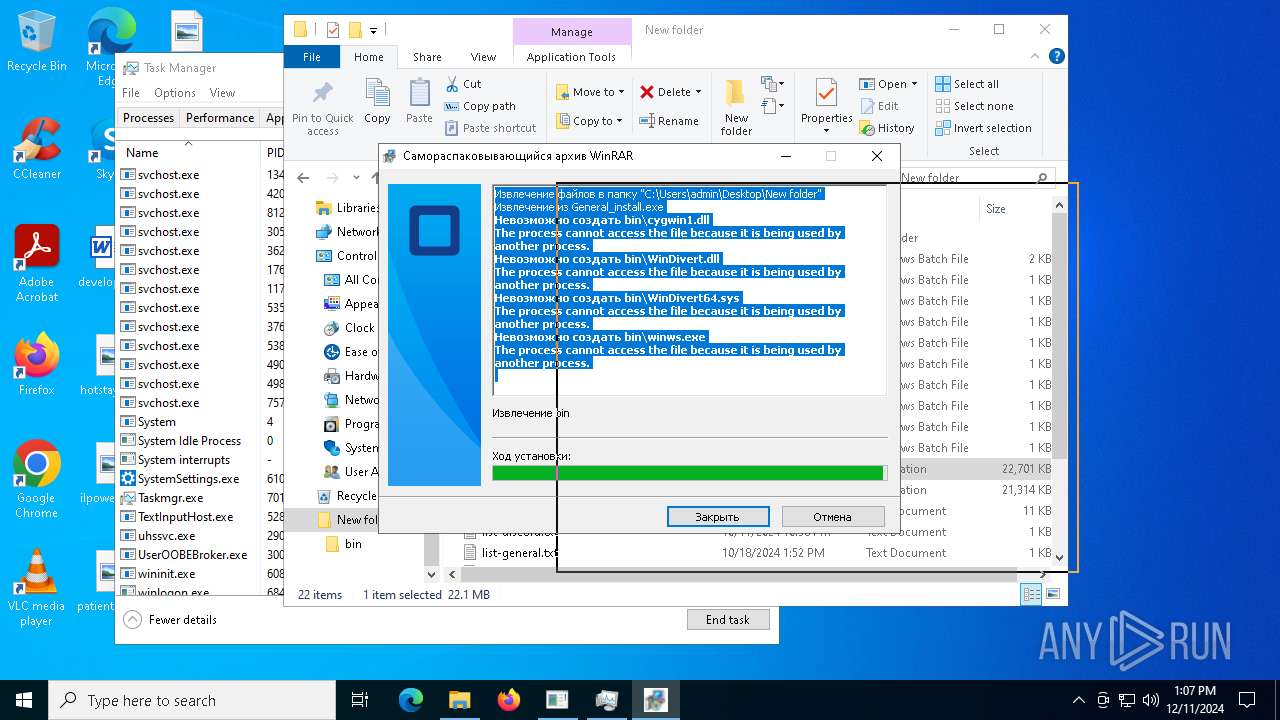The image size is (1280, 720).
Task: Click Rename in the ribbon
Action: coord(670,121)
